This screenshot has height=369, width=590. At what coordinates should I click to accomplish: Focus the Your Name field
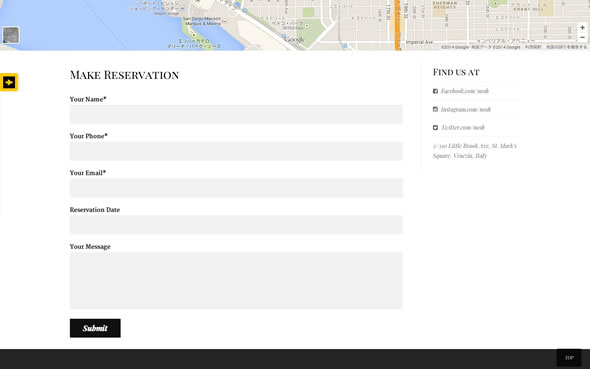(x=236, y=114)
